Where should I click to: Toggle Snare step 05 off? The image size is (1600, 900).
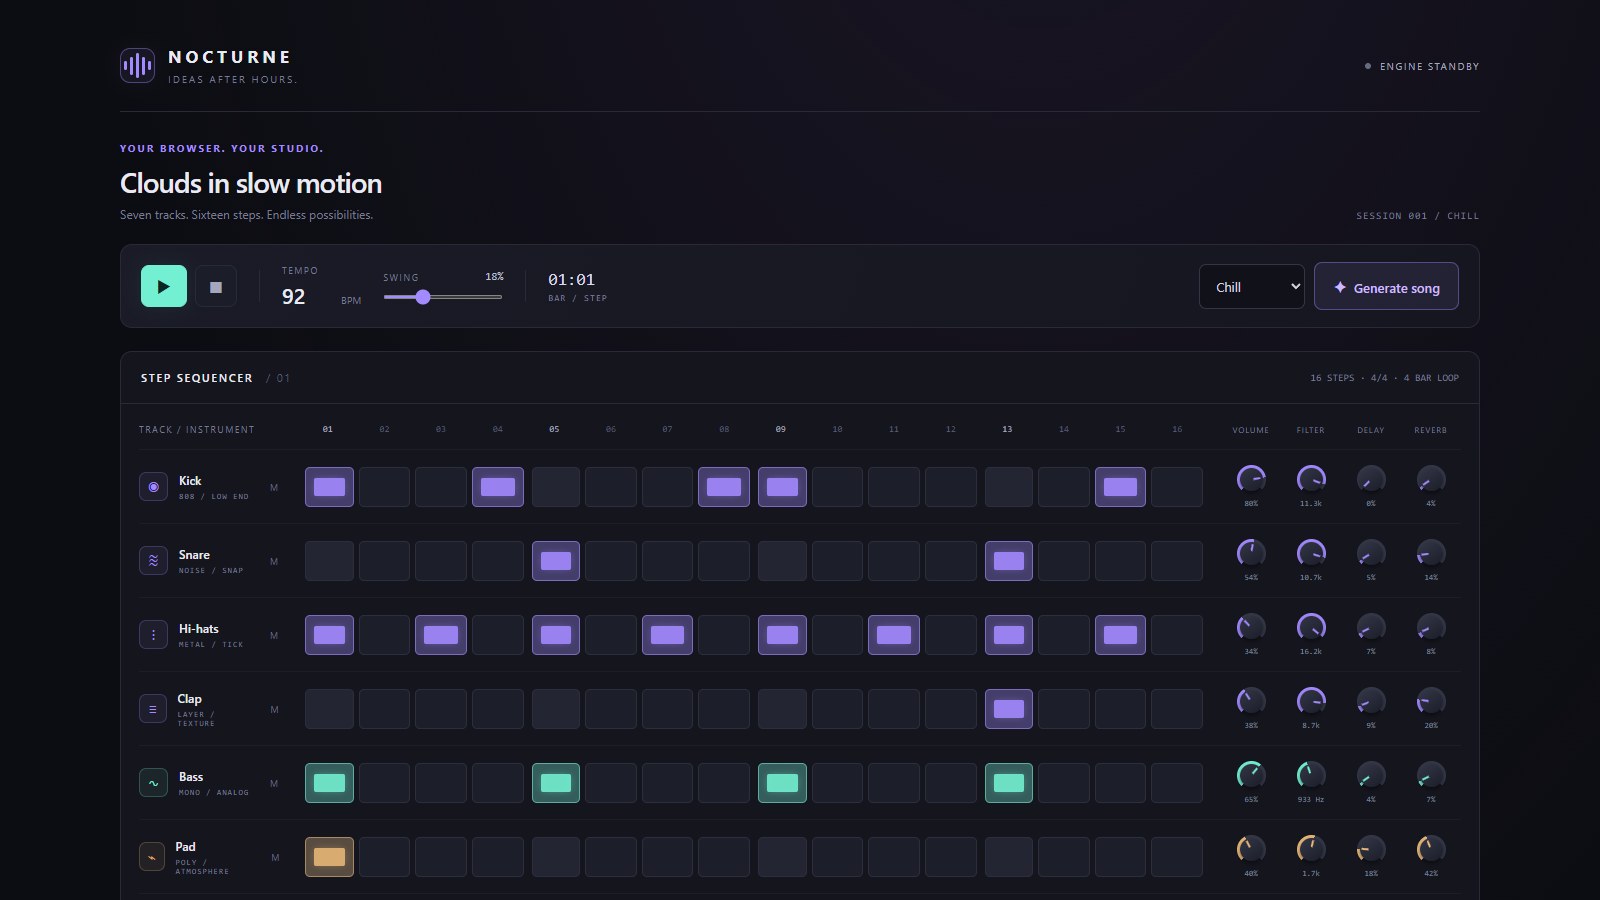tap(556, 561)
